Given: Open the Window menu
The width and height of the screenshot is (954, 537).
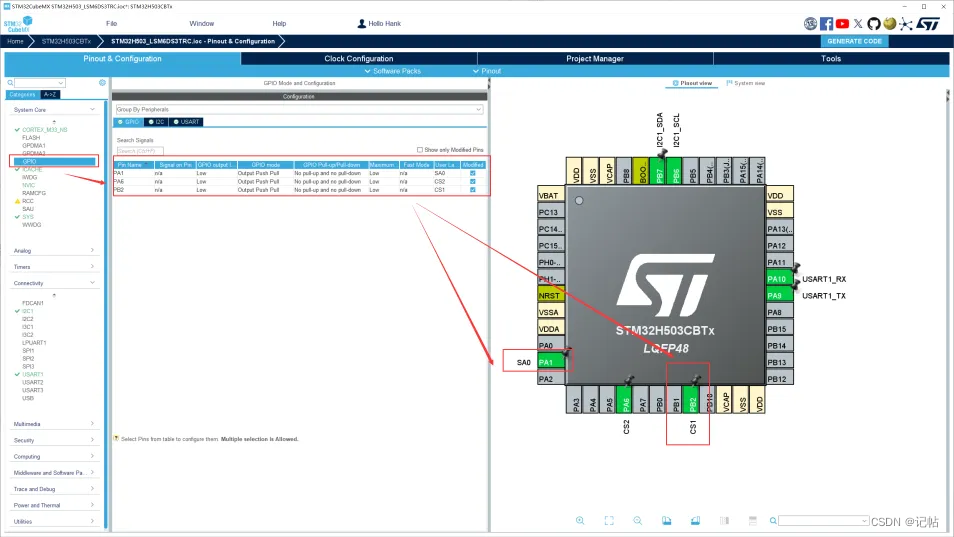Looking at the screenshot, I should click(201, 24).
